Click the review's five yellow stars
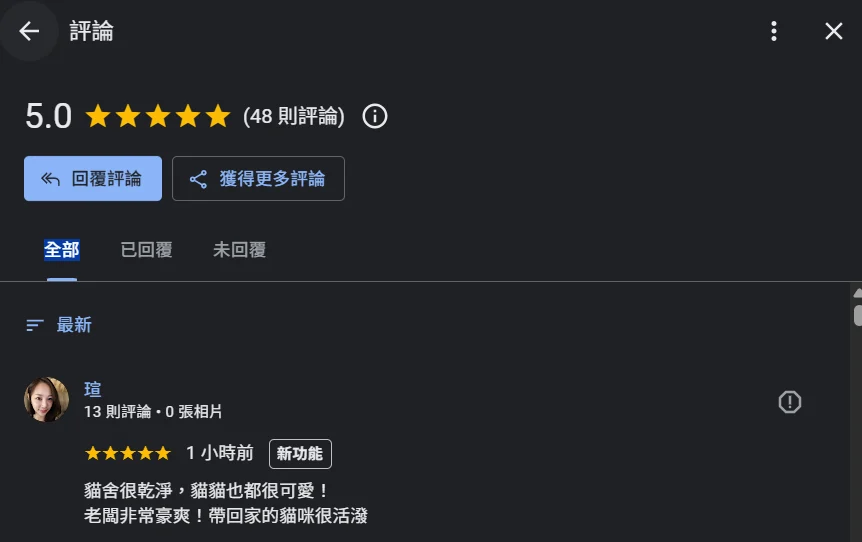 coord(128,453)
